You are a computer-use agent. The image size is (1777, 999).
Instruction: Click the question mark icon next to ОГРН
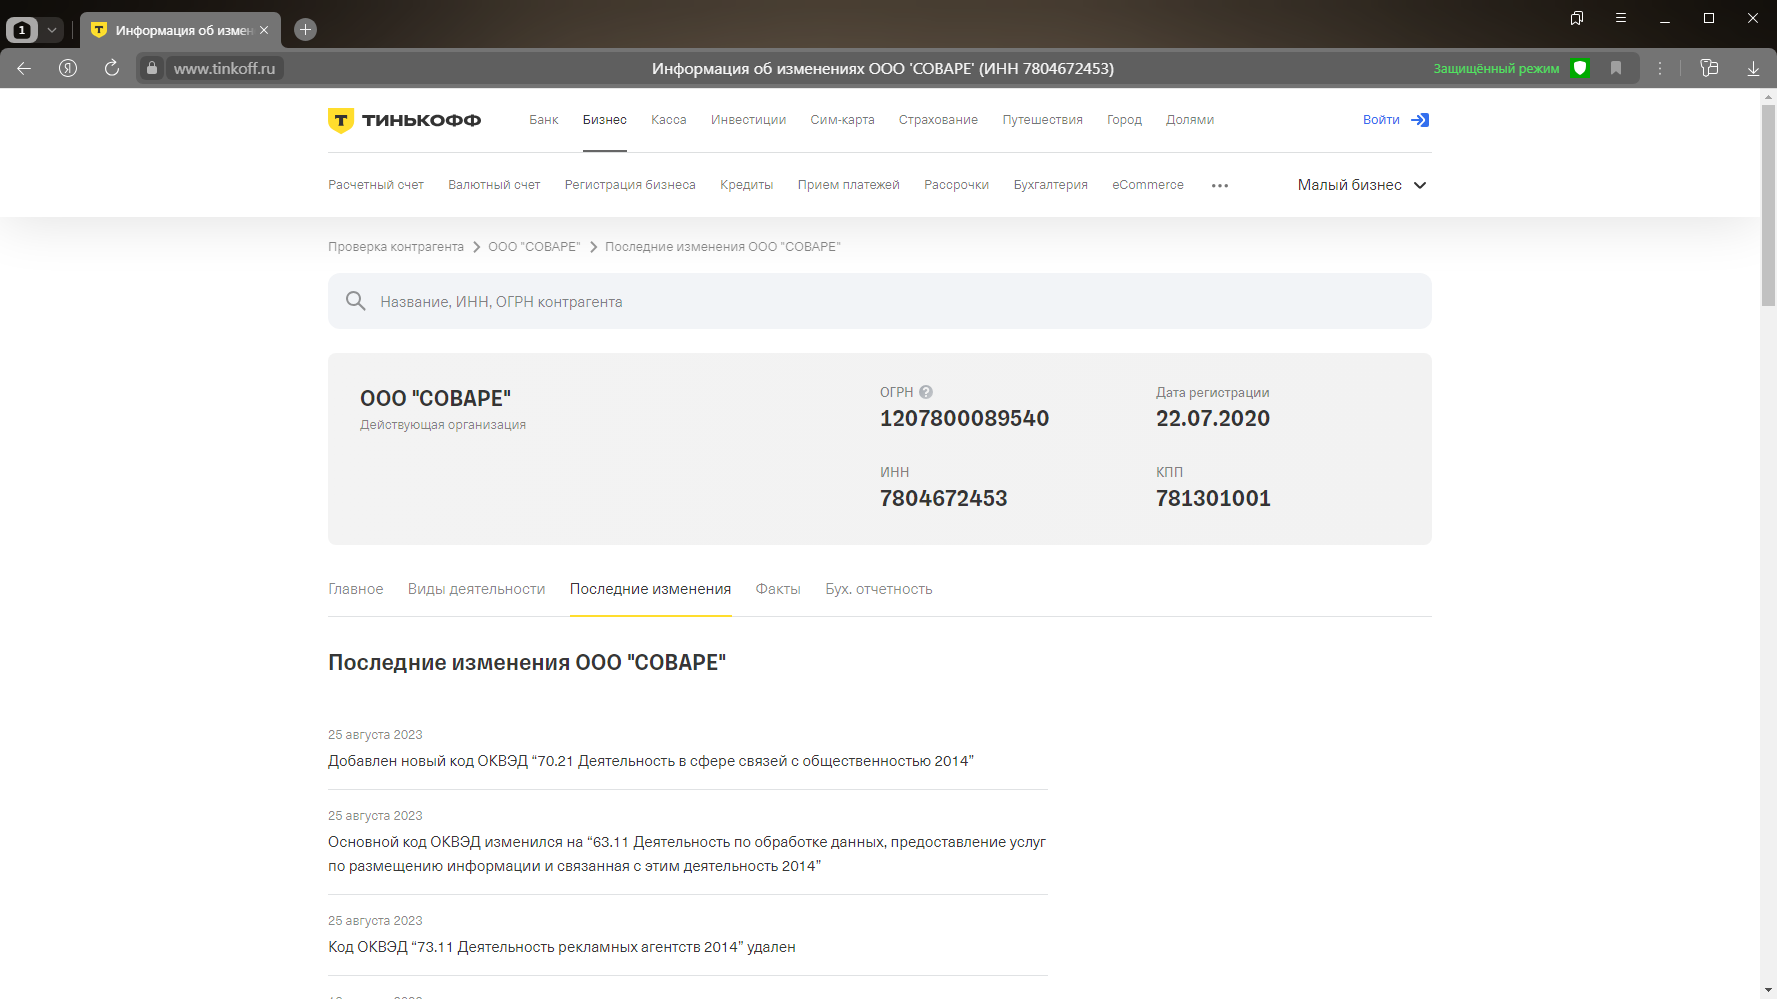tap(926, 392)
